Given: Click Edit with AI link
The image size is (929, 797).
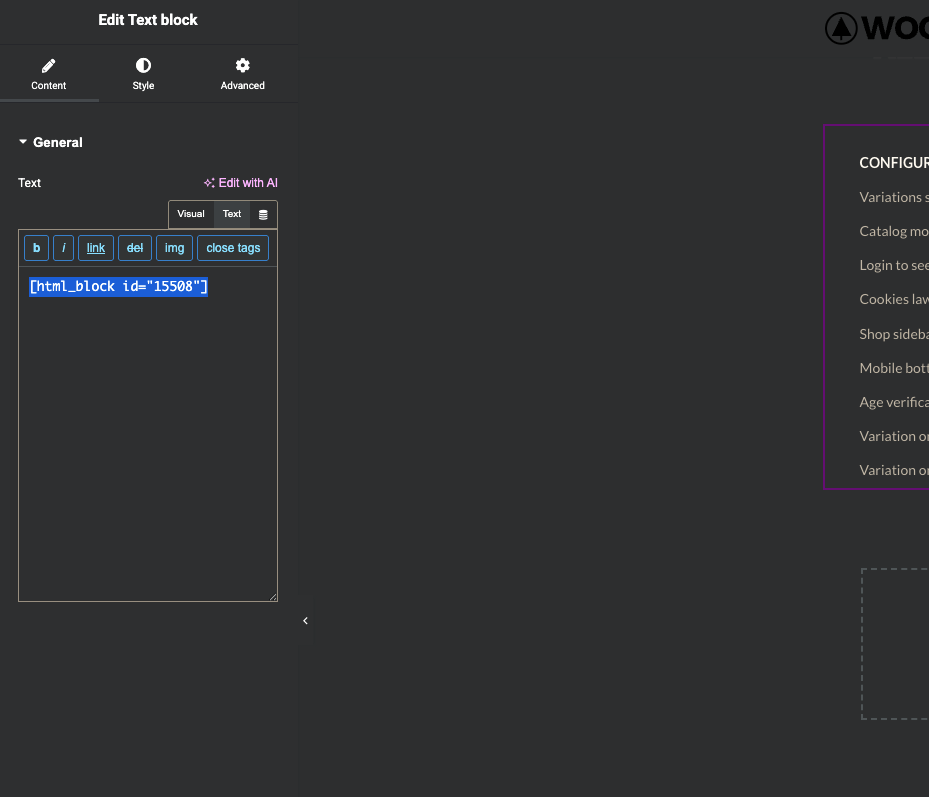Looking at the screenshot, I should click(x=241, y=183).
